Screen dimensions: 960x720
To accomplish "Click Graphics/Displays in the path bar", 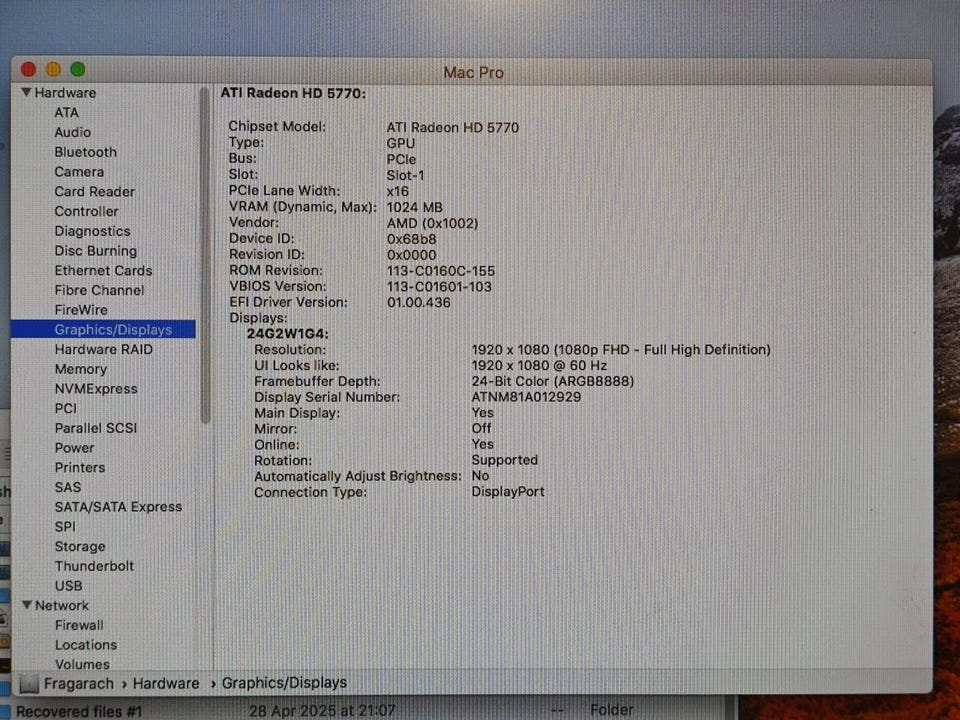I will point(284,683).
